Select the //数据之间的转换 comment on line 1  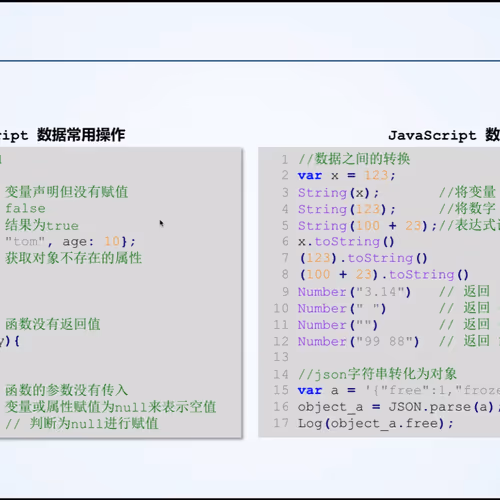[354, 159]
